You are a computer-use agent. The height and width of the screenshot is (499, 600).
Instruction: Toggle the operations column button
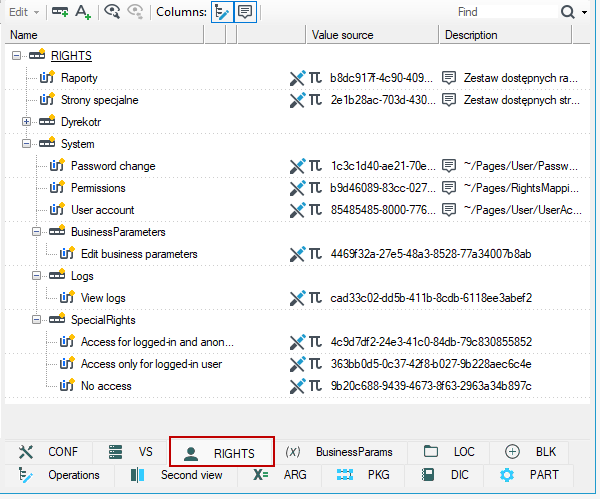[x=222, y=12]
